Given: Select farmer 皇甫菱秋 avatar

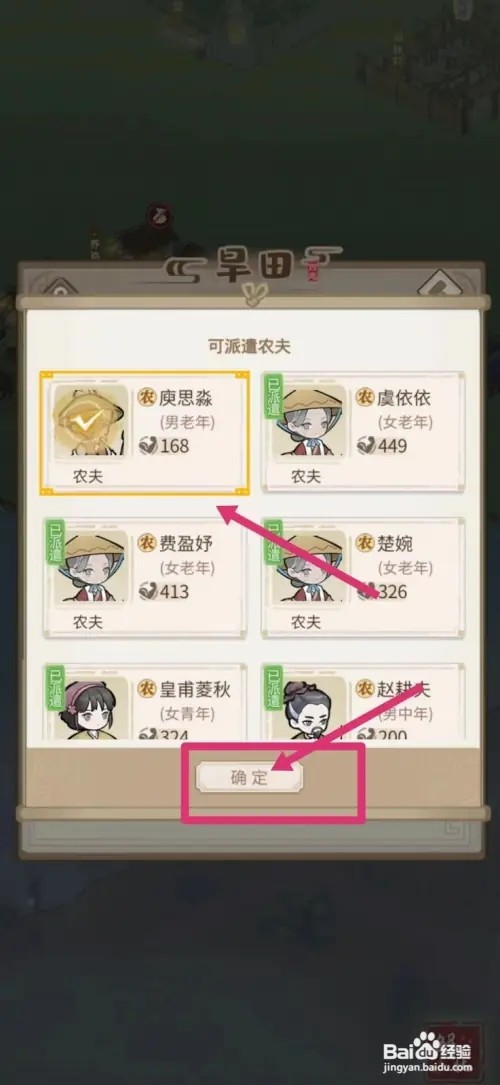Looking at the screenshot, I should tap(91, 707).
